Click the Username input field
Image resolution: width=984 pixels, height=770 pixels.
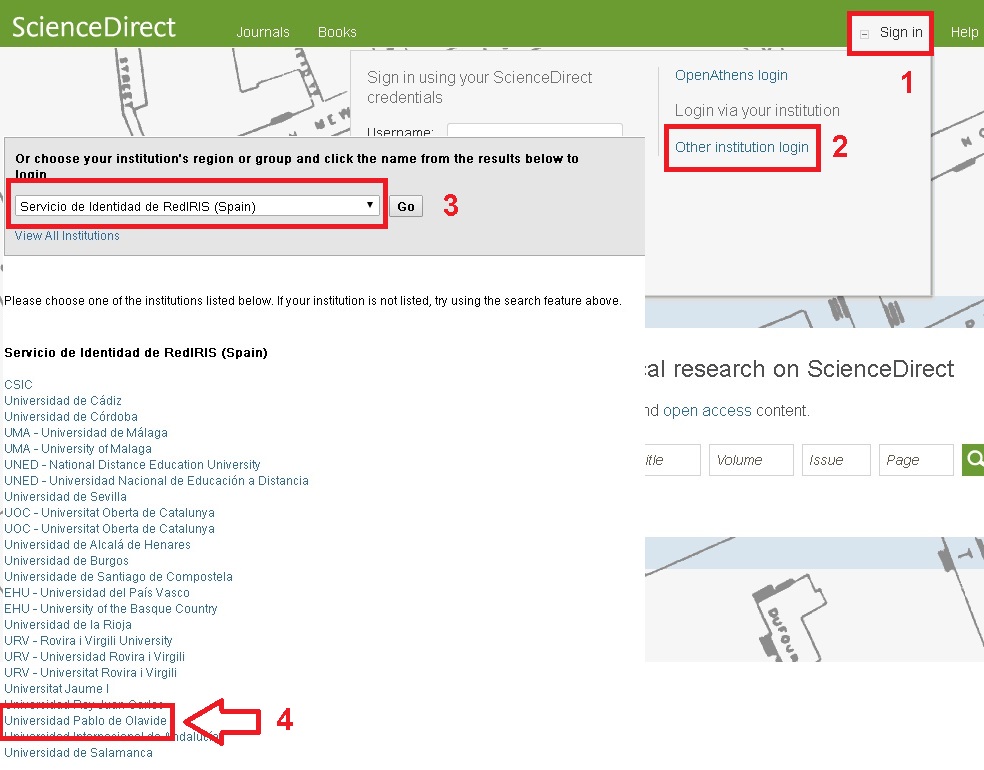tap(535, 130)
